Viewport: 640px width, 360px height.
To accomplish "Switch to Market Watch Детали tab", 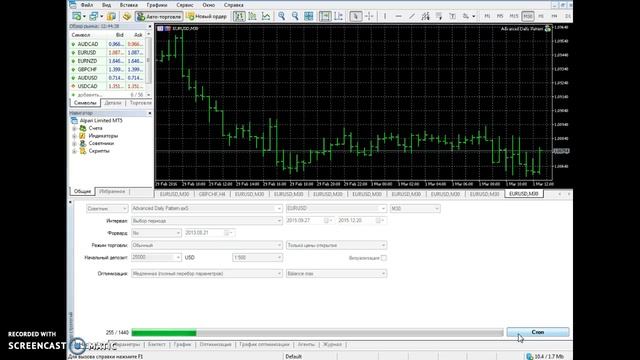I will click(x=113, y=103).
